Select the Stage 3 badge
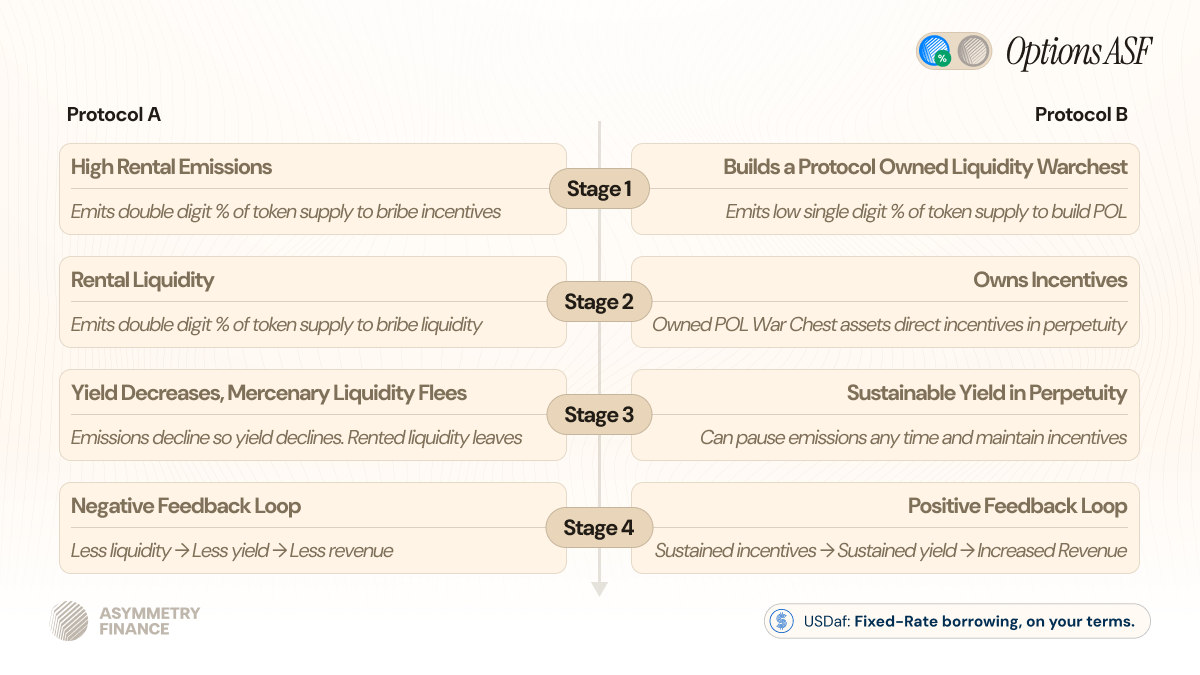The width and height of the screenshot is (1200, 675). 599,415
